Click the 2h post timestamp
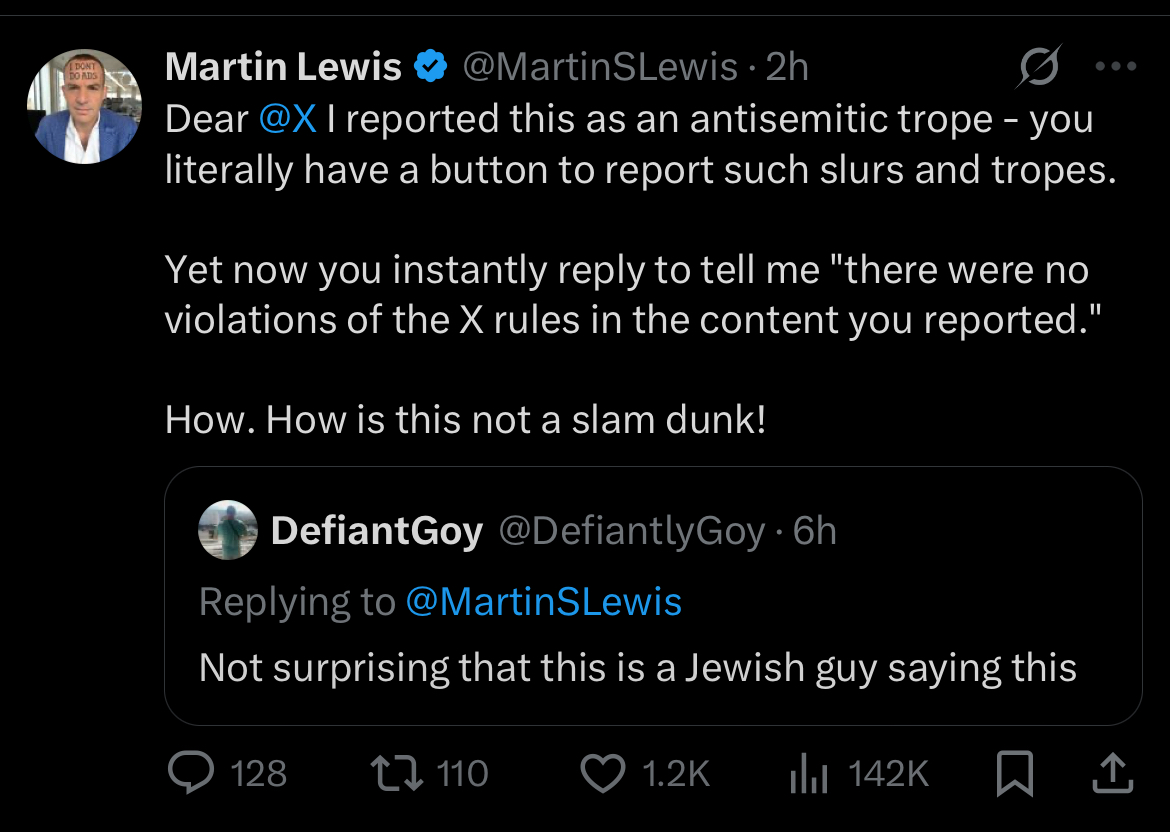Screen dimensions: 1170x832 click(x=787, y=67)
